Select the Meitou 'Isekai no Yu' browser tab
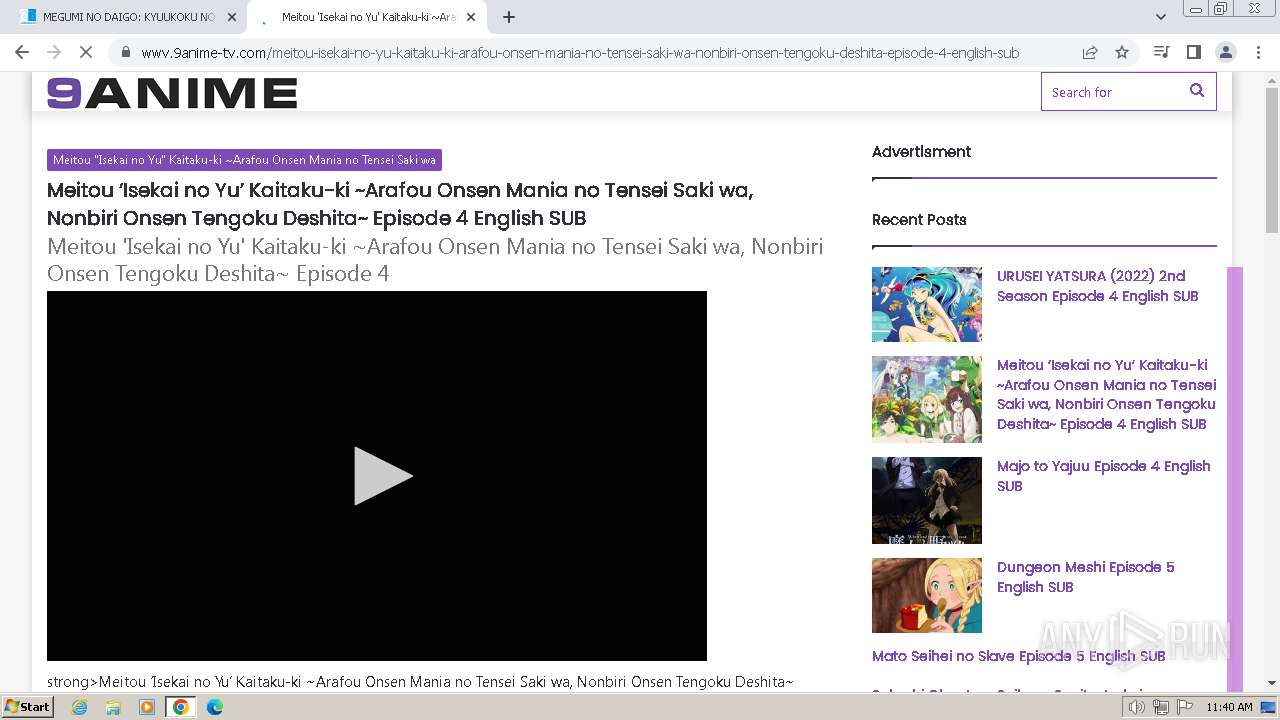 (x=368, y=17)
